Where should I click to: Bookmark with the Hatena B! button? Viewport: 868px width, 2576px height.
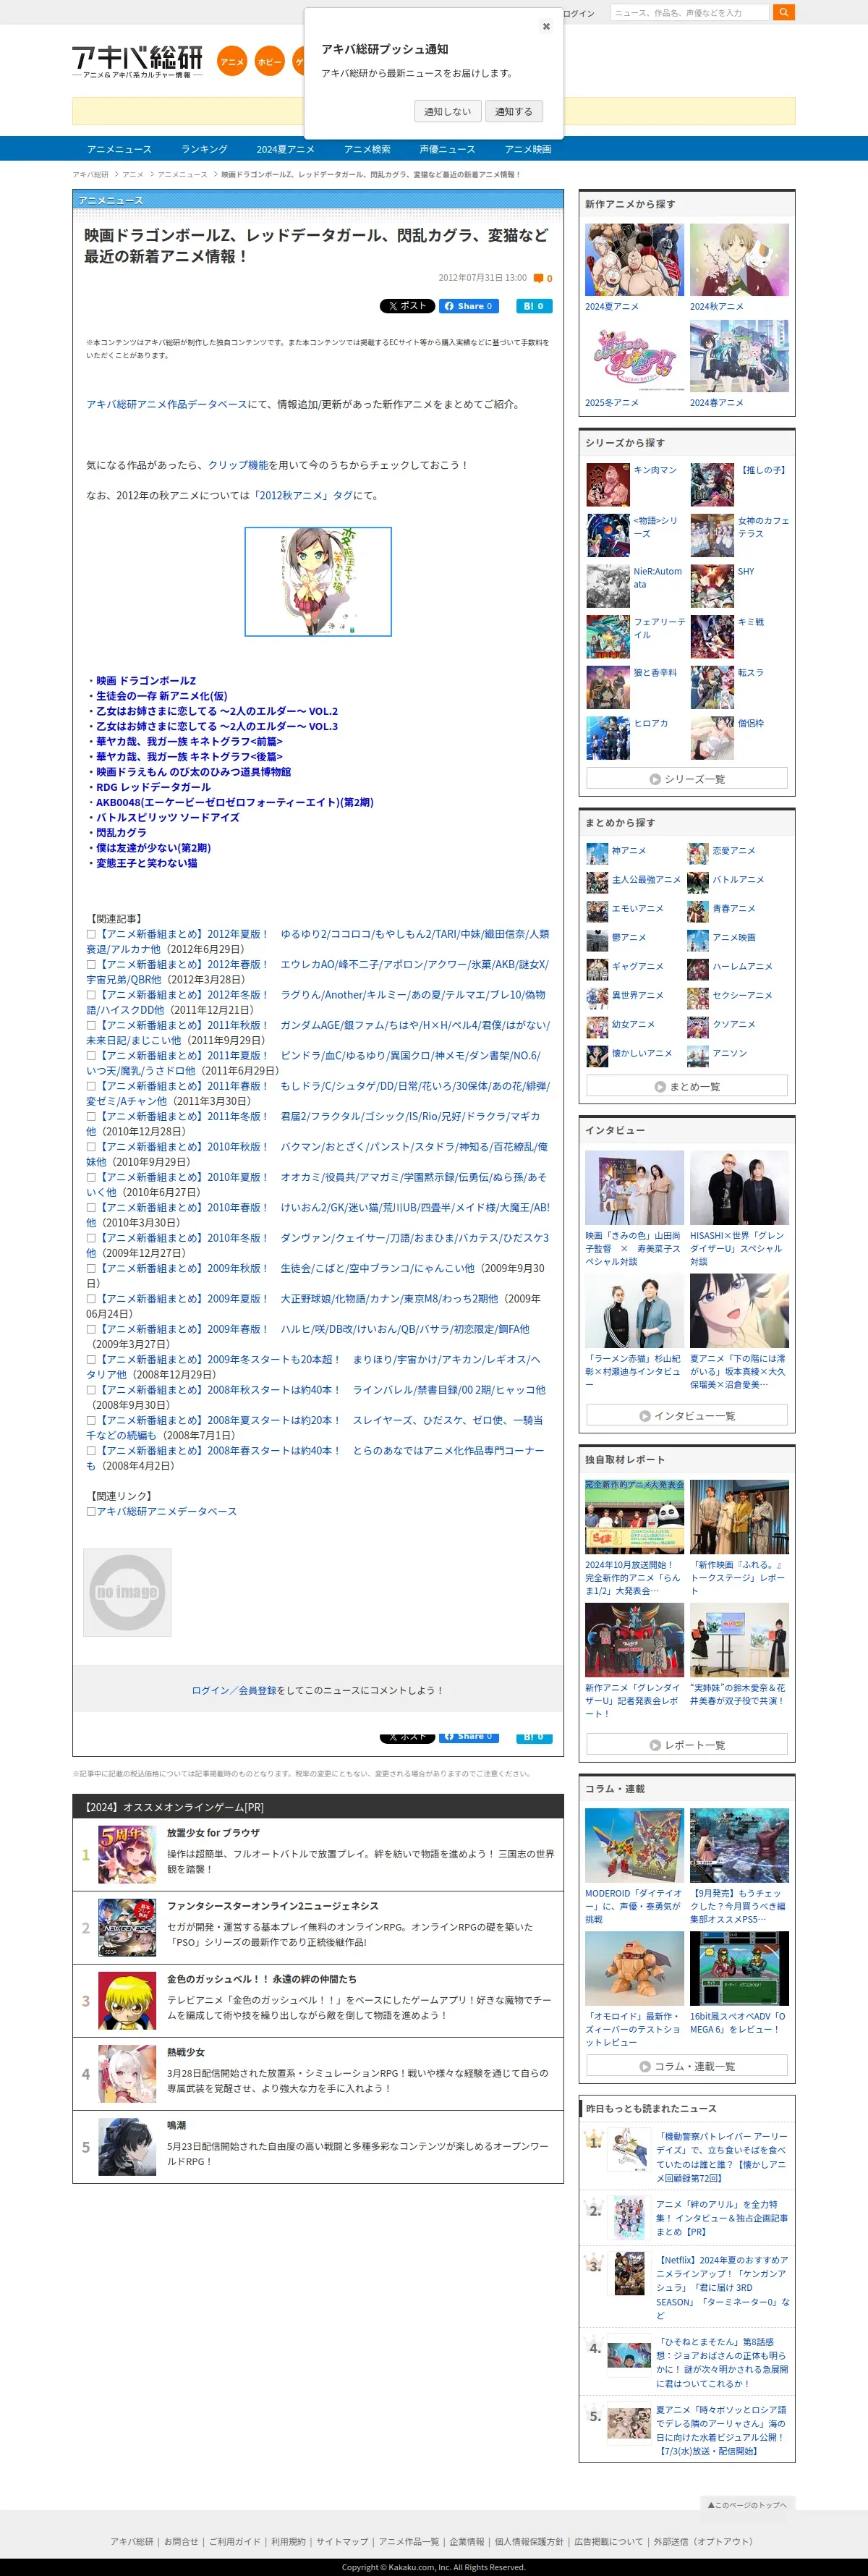click(x=534, y=306)
